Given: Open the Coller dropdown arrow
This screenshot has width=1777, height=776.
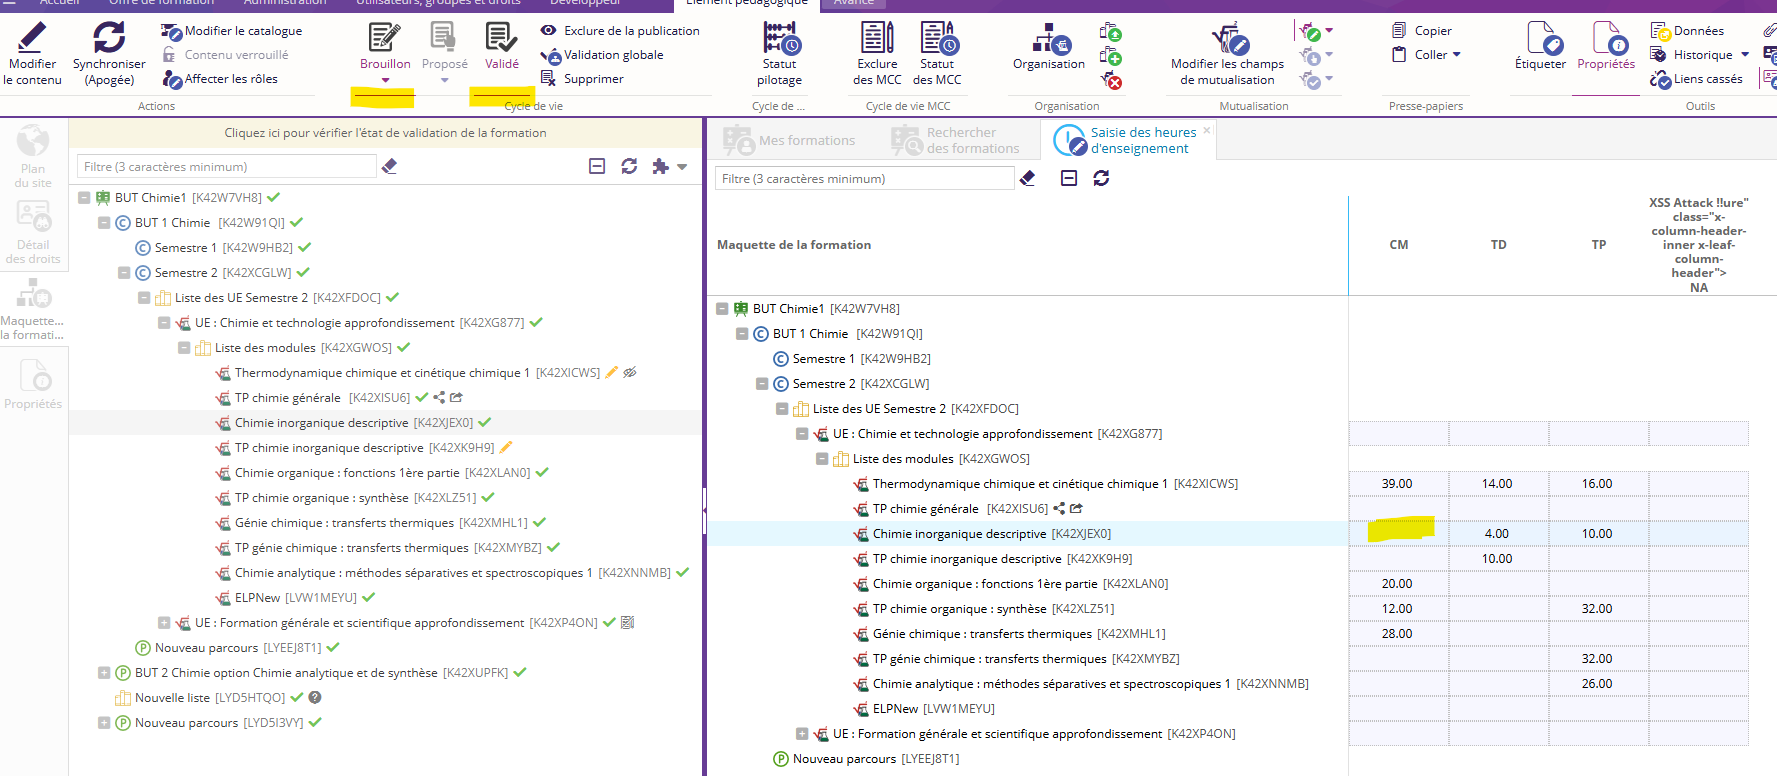Looking at the screenshot, I should pos(1456,55).
